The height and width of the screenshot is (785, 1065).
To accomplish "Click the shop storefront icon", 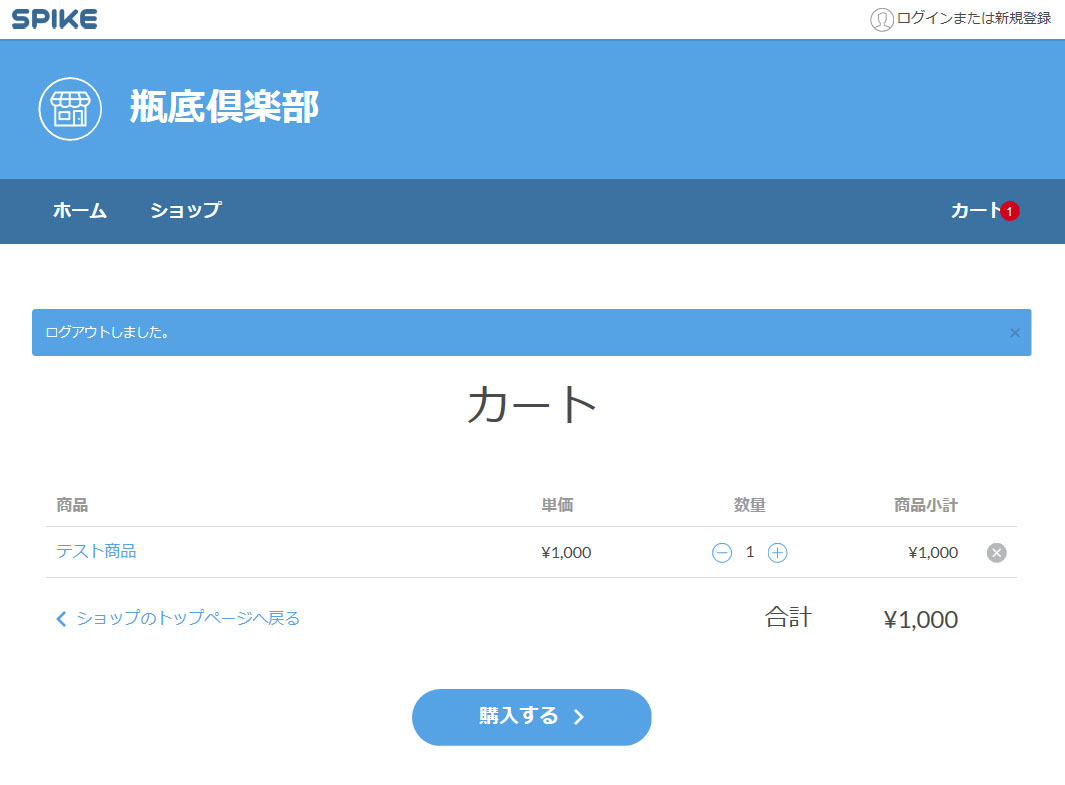I will click(x=70, y=109).
